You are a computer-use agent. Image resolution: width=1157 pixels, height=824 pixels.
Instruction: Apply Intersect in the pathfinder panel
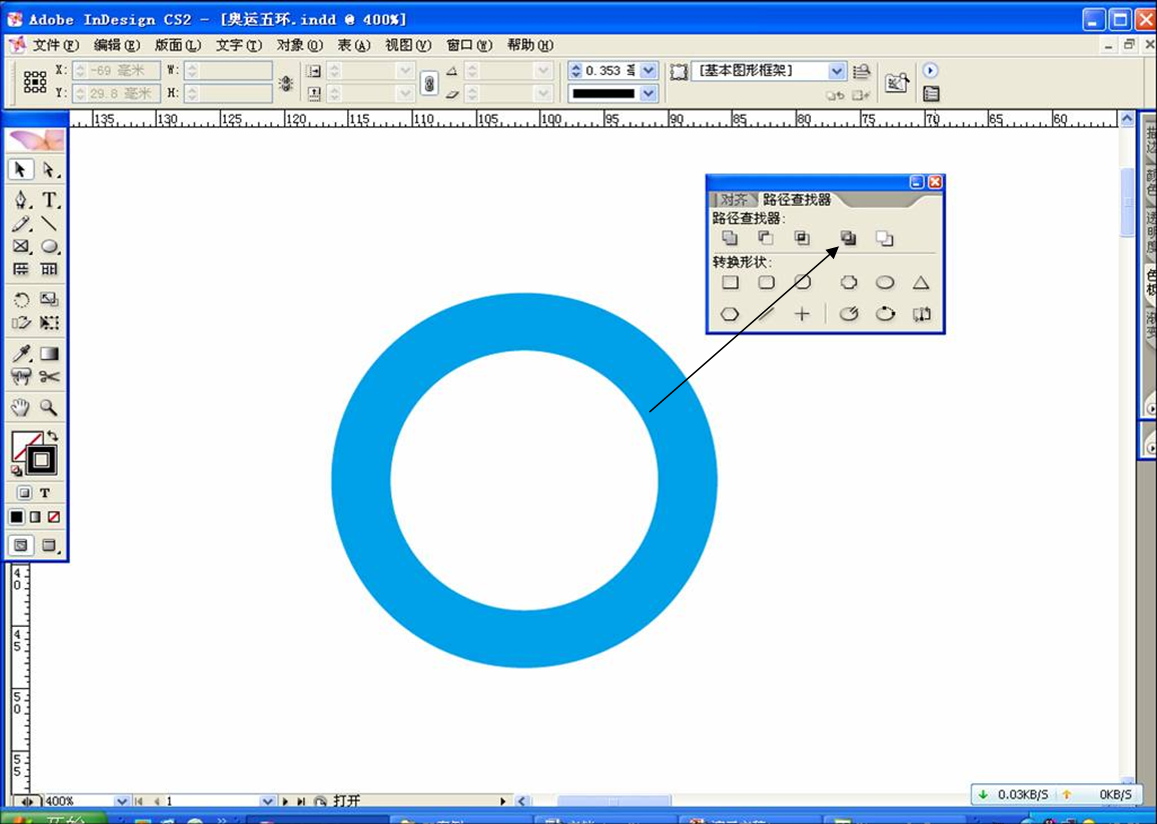(x=802, y=238)
